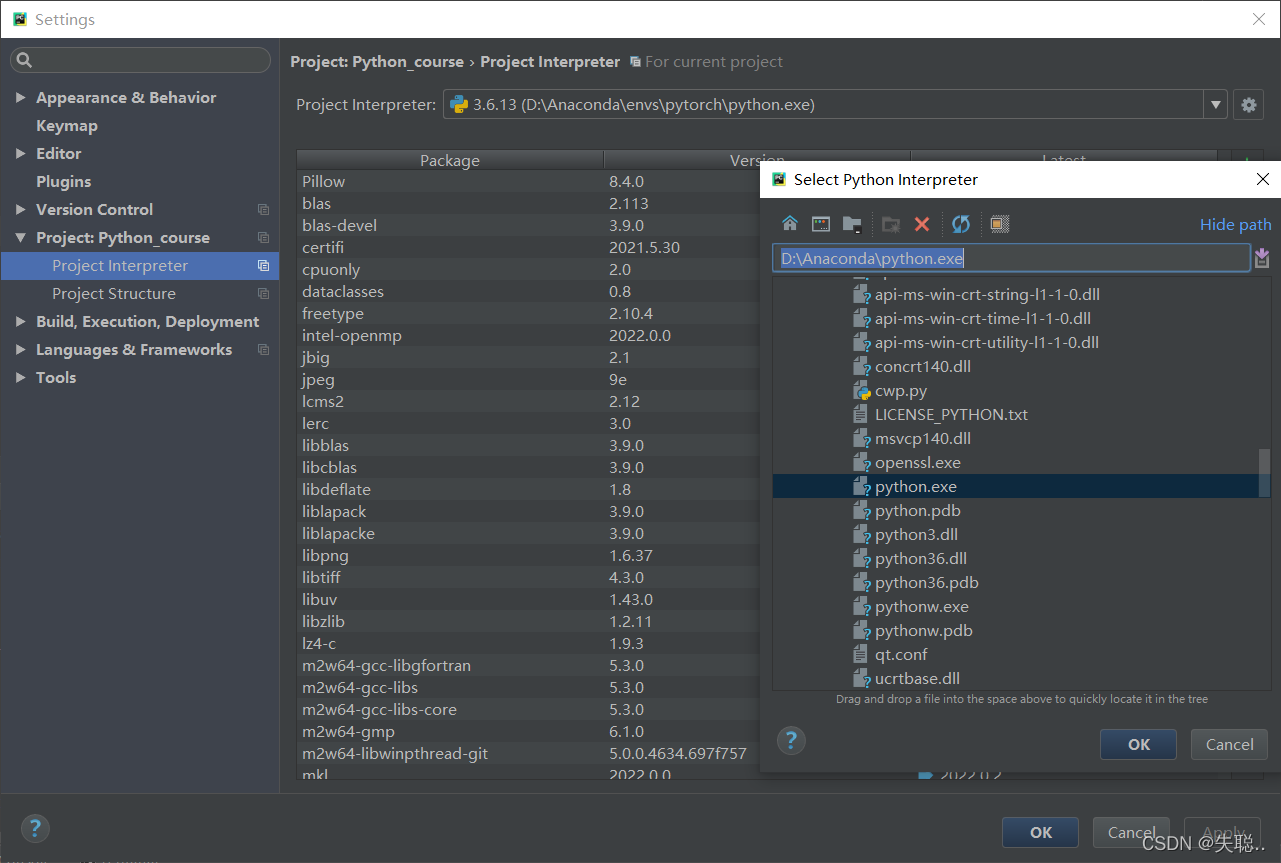Expand the Tools settings section
Viewport: 1281px width, 863px height.
(x=21, y=377)
